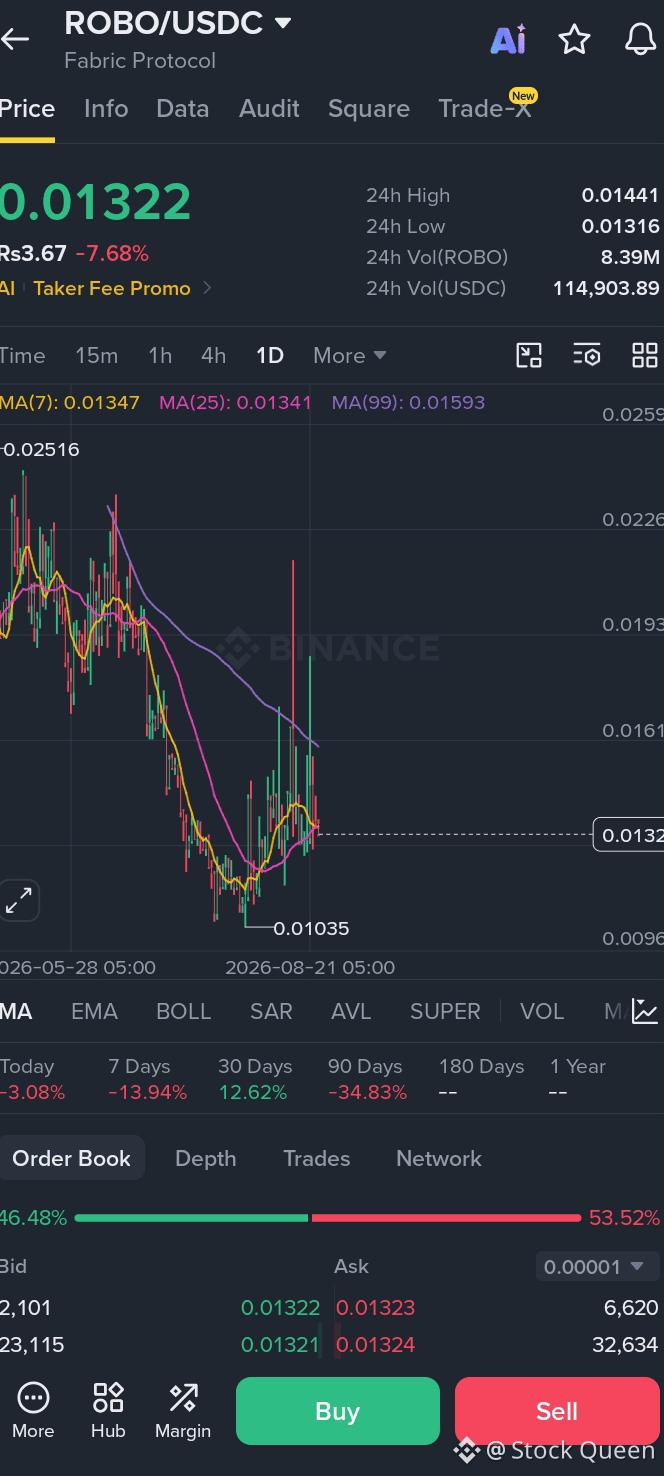Screen dimensions: 664x1476
Task: Switch to the Data tab
Action: (x=182, y=108)
